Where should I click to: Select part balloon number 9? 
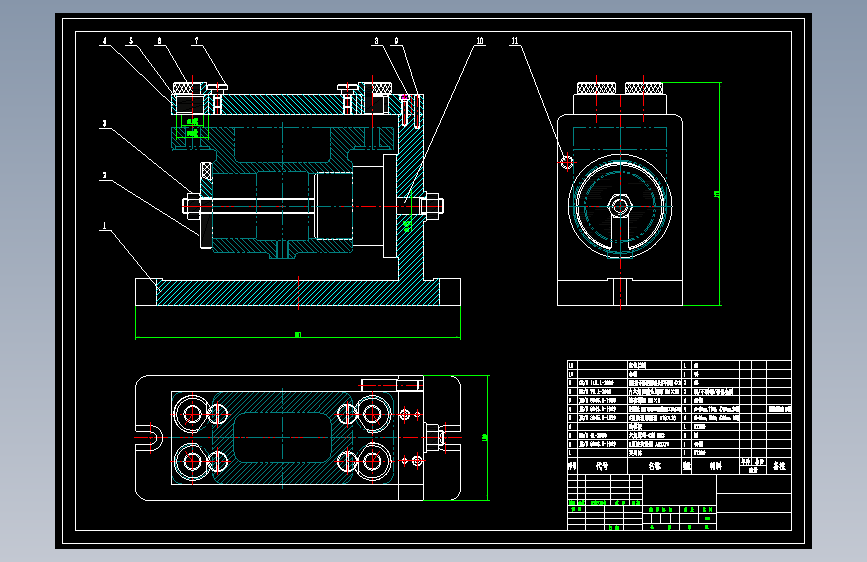click(396, 40)
